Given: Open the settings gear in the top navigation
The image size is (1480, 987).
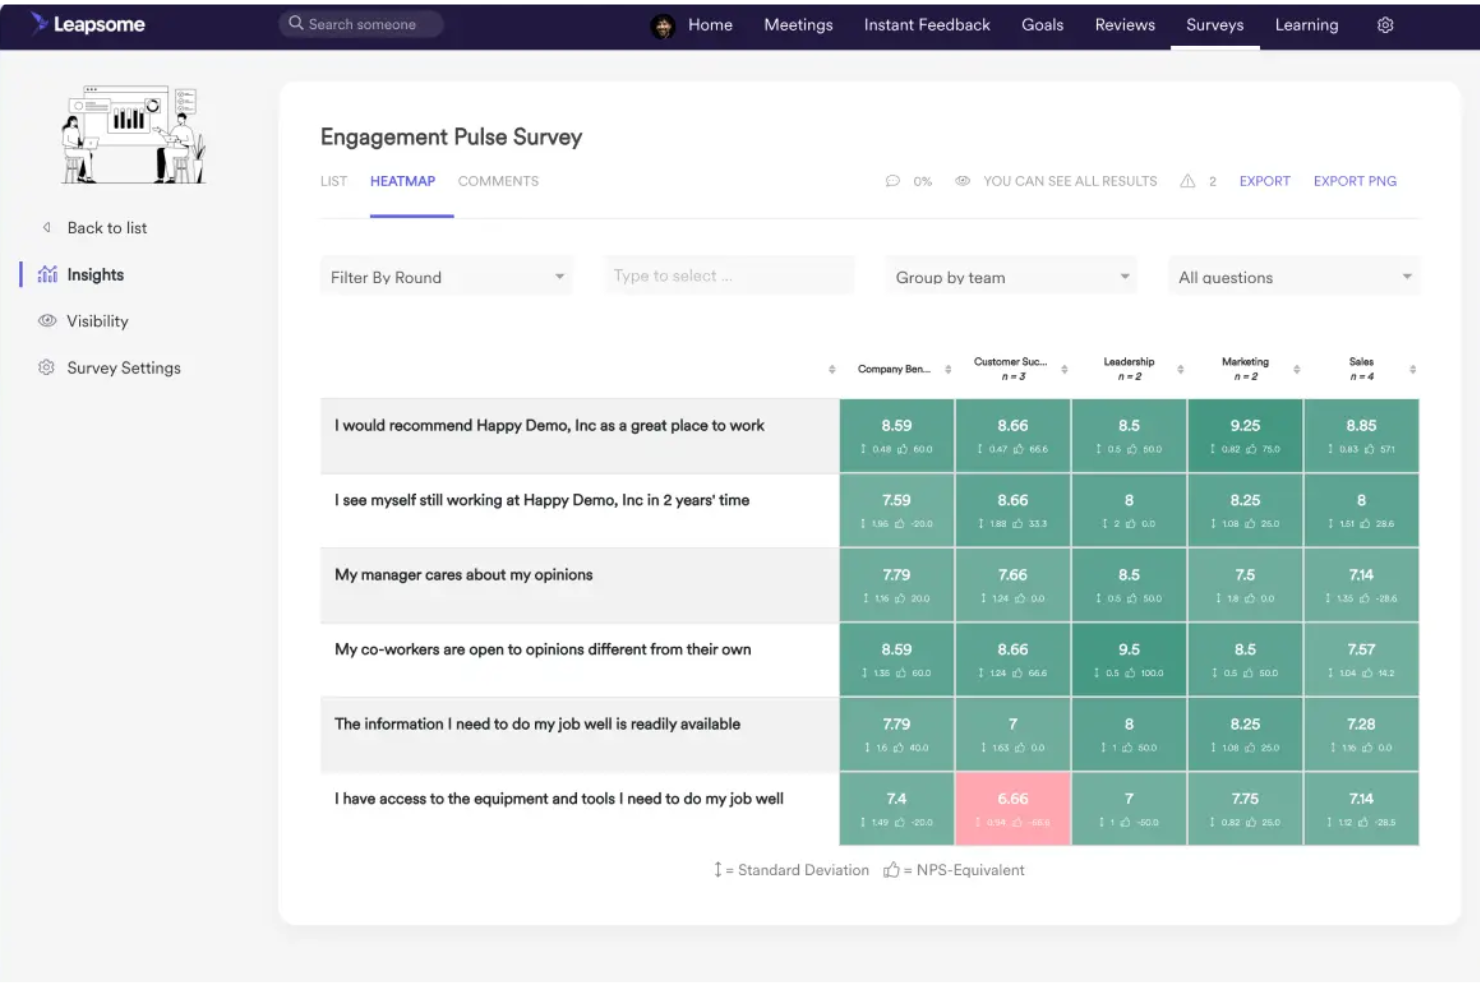Looking at the screenshot, I should (x=1385, y=25).
